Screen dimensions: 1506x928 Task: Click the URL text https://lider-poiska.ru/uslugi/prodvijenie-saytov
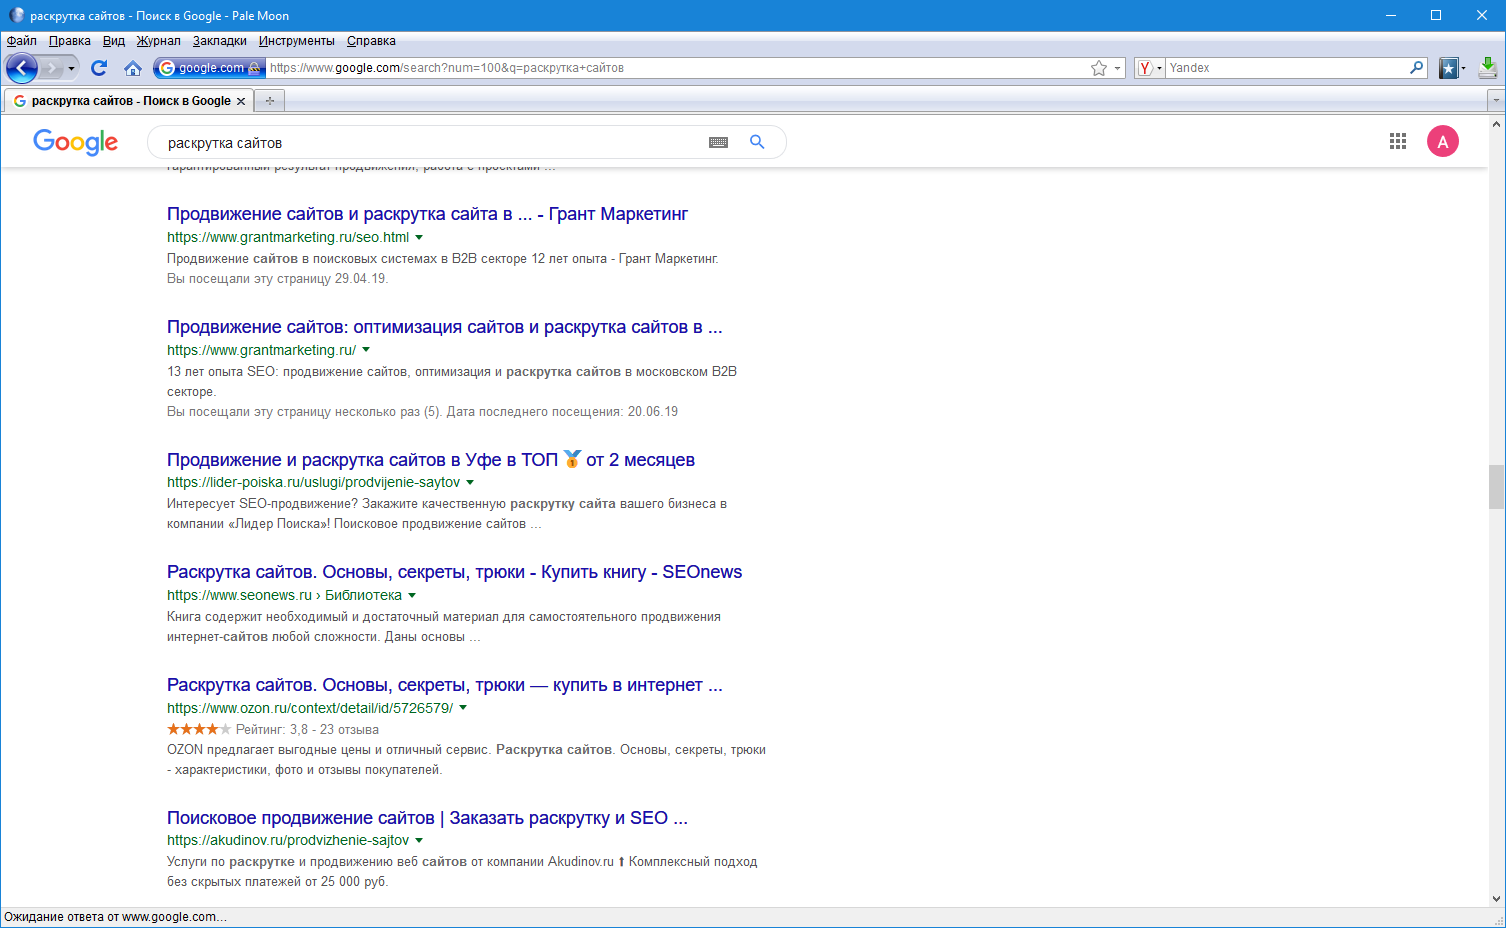(x=313, y=483)
